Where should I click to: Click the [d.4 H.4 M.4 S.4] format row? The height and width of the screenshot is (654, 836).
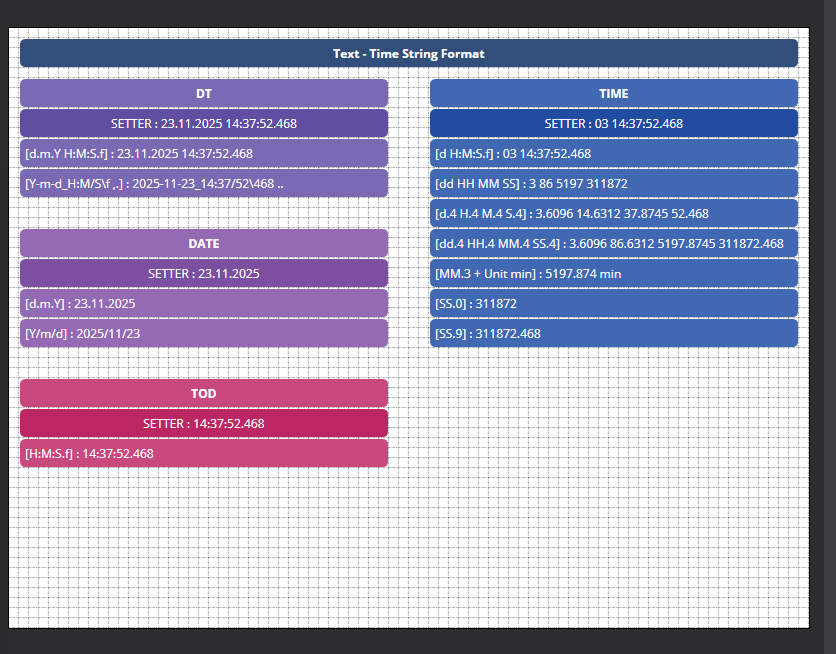coord(614,213)
